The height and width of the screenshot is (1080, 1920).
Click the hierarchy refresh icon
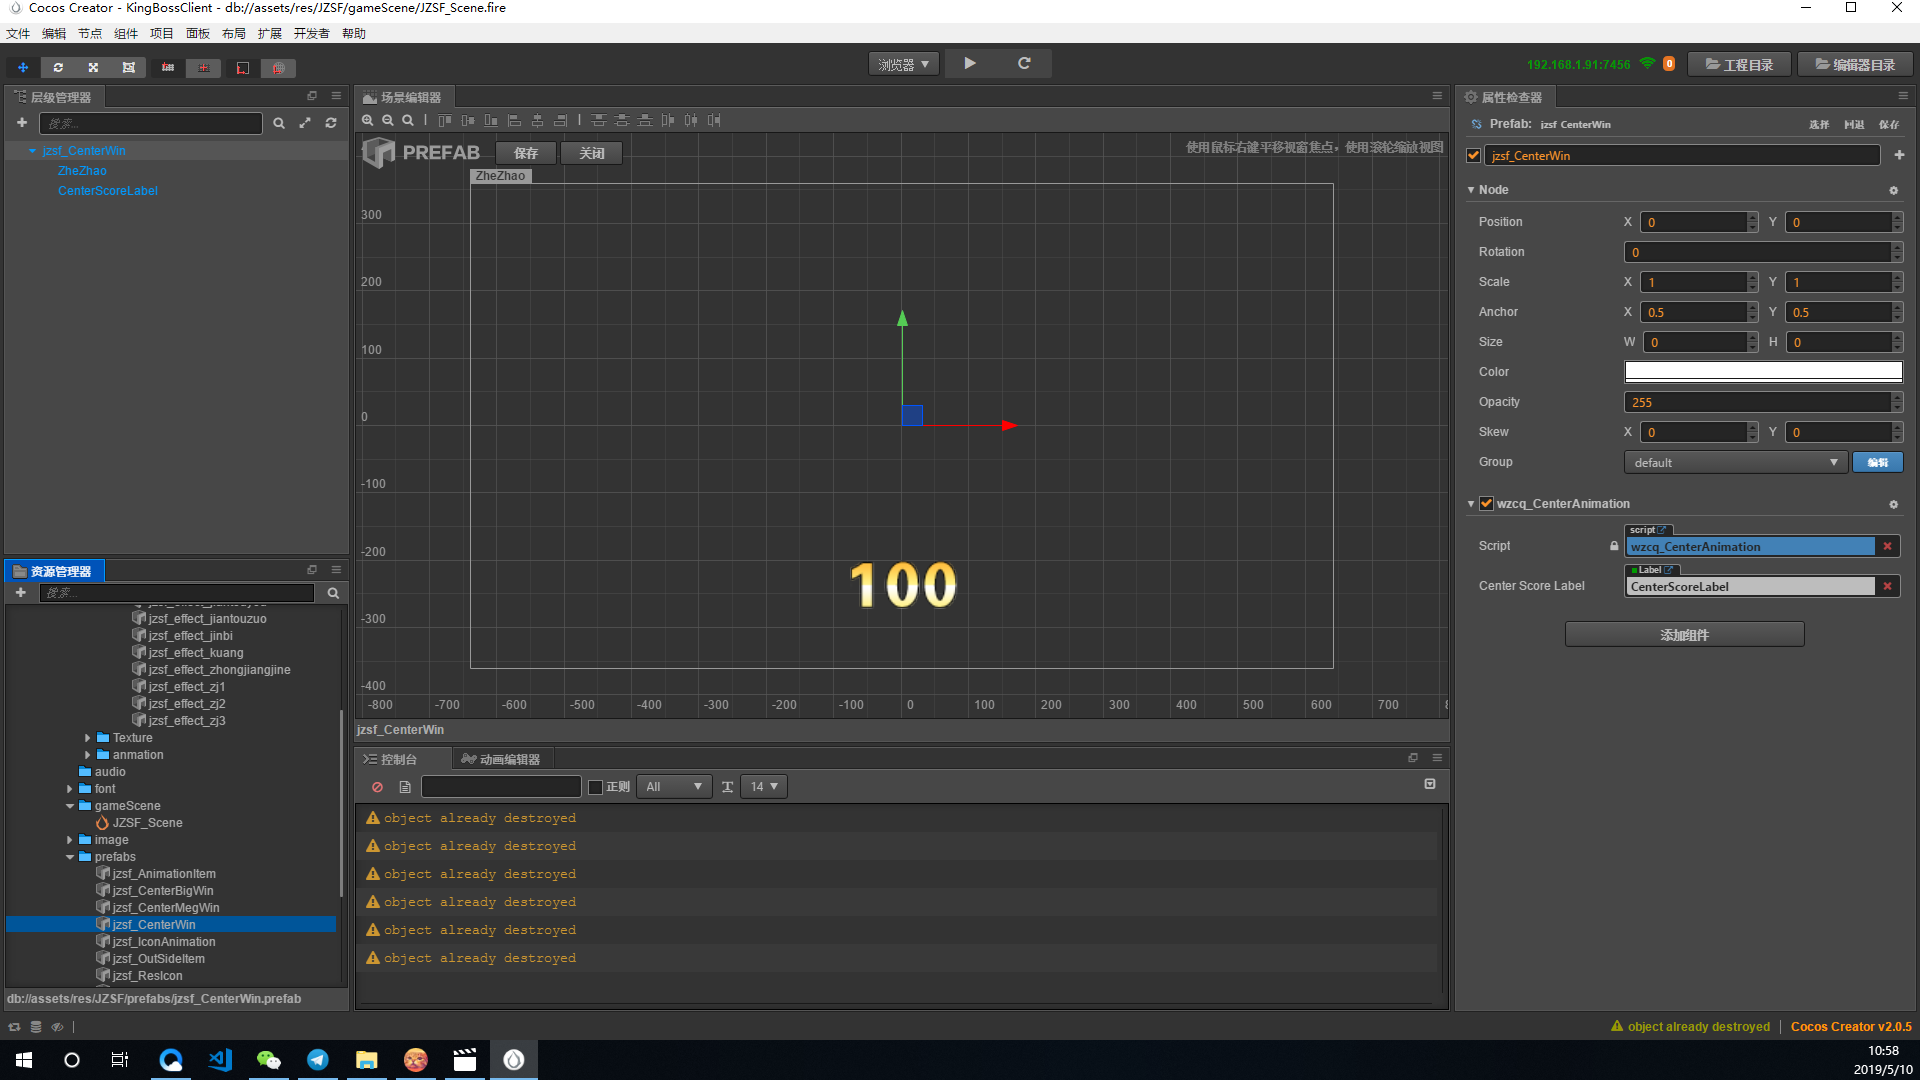tap(331, 123)
